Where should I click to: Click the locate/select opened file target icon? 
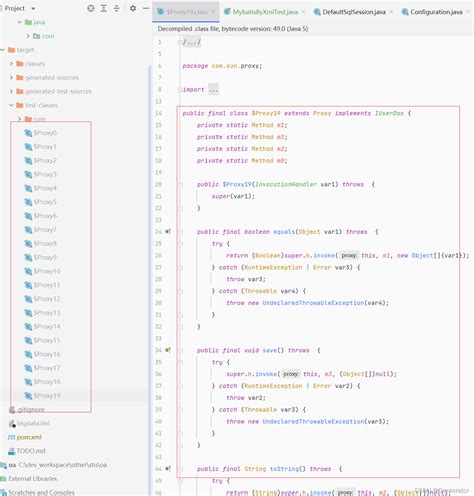[x=91, y=8]
